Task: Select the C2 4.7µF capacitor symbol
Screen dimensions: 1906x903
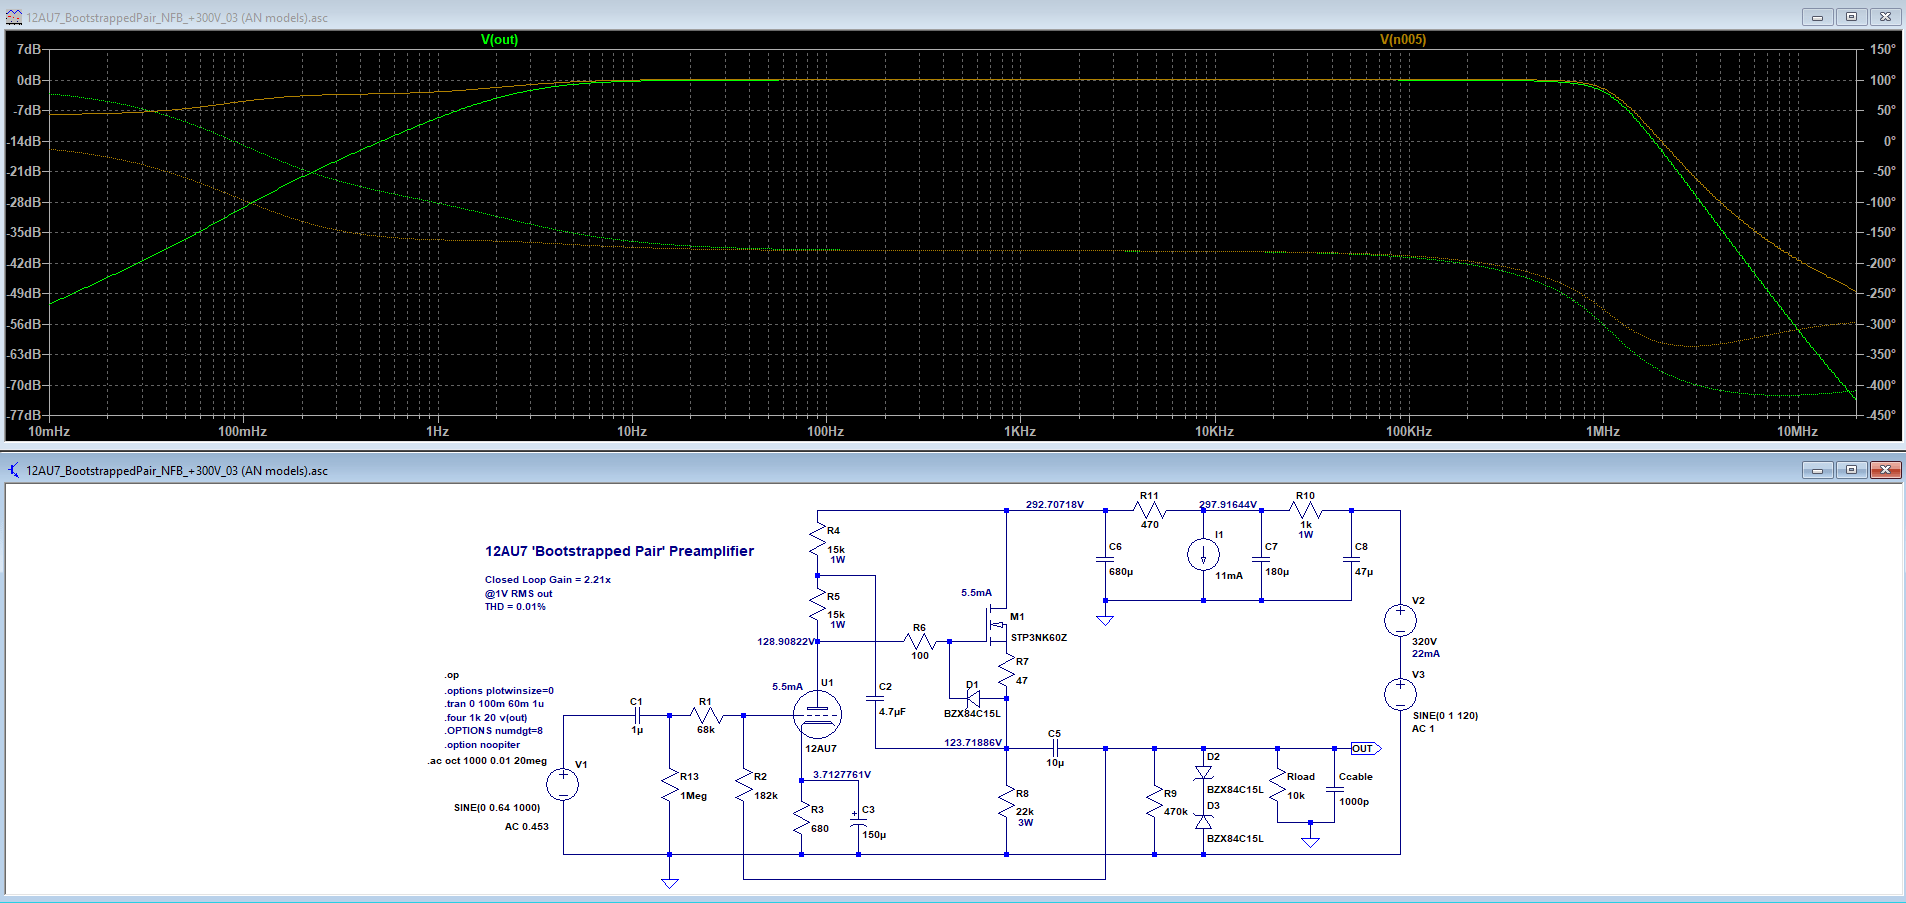Action: tap(875, 699)
